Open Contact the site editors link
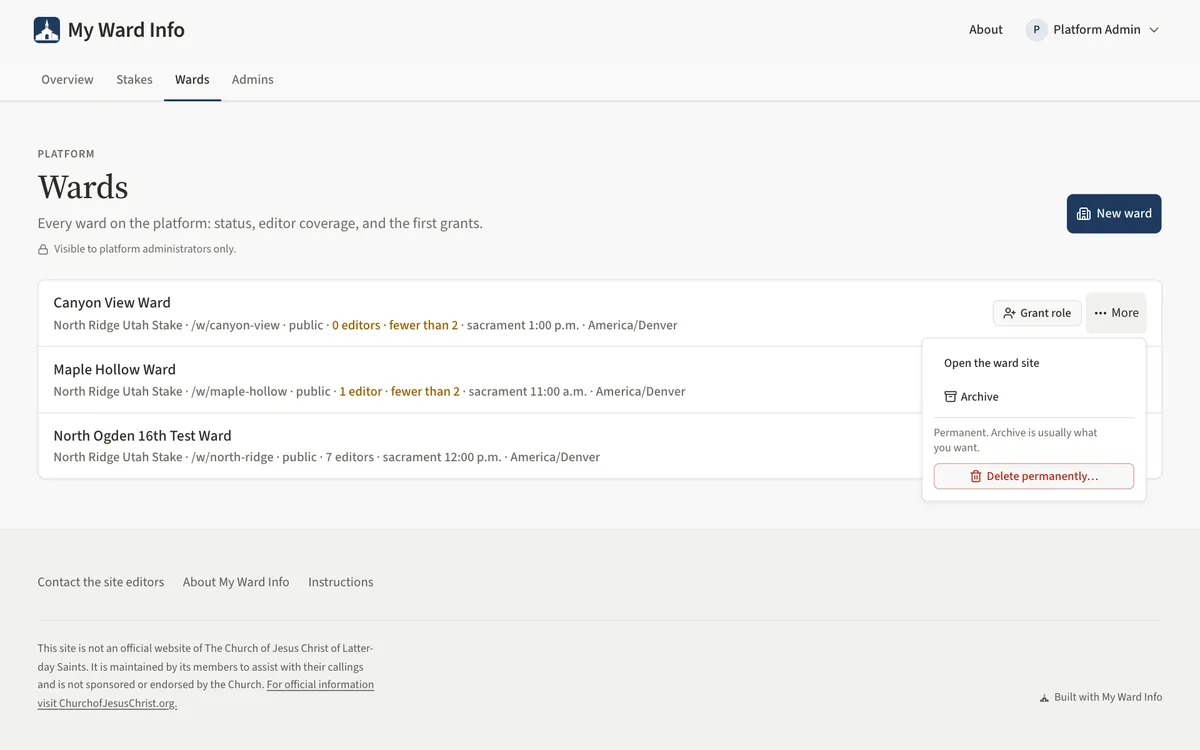The height and width of the screenshot is (750, 1200). tap(101, 582)
